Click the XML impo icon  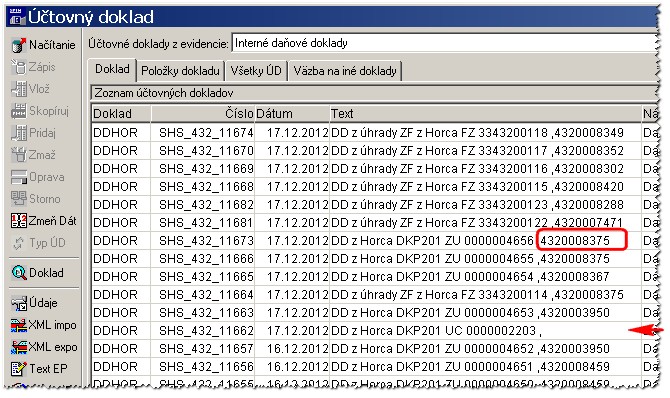[18, 325]
